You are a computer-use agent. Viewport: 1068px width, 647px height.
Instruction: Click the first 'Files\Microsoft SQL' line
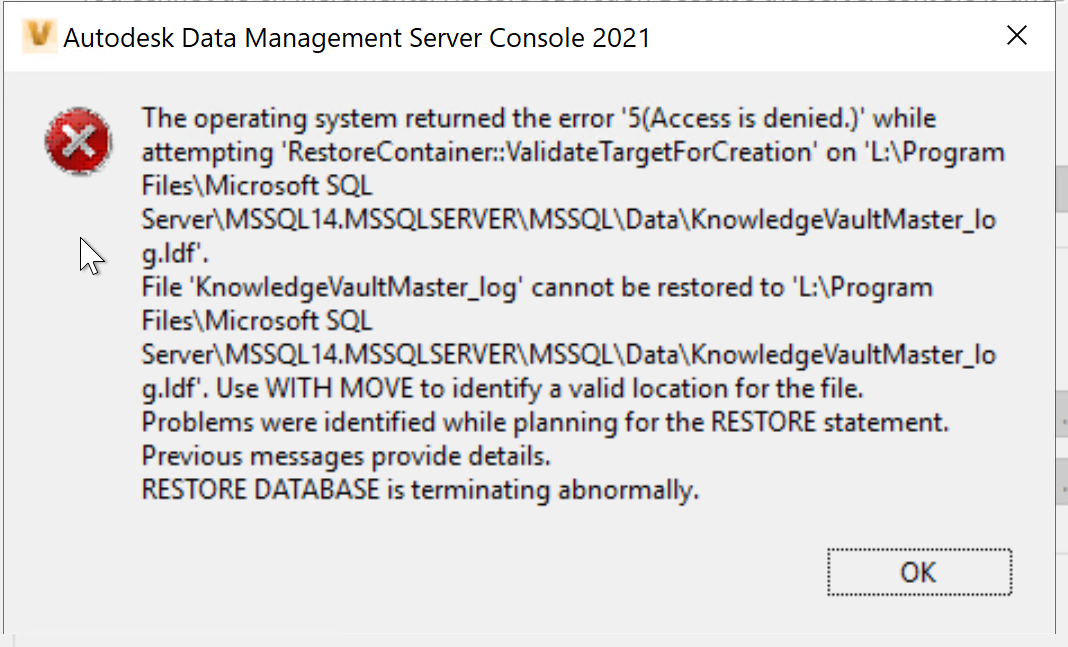coord(257,186)
